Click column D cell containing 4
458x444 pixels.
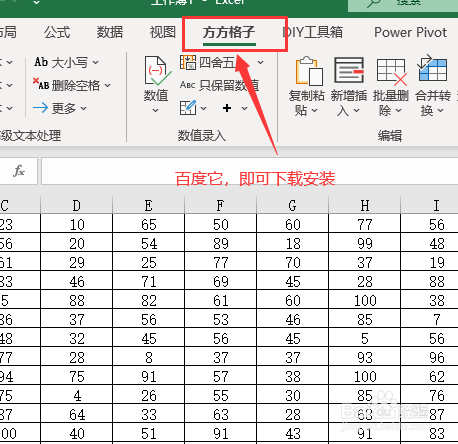(x=77, y=395)
